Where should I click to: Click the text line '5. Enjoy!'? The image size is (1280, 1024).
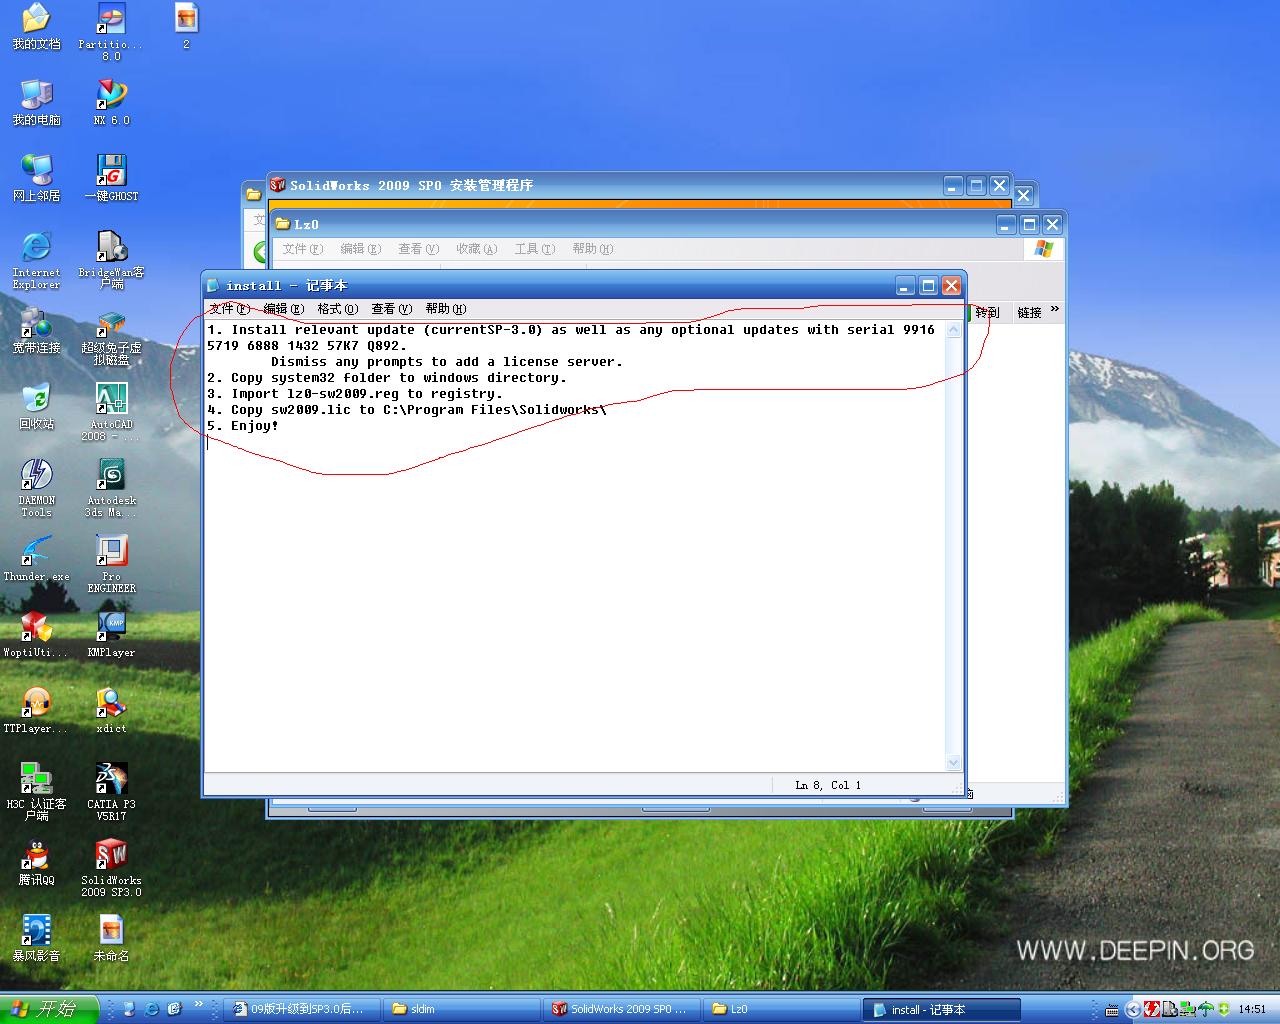tap(243, 426)
